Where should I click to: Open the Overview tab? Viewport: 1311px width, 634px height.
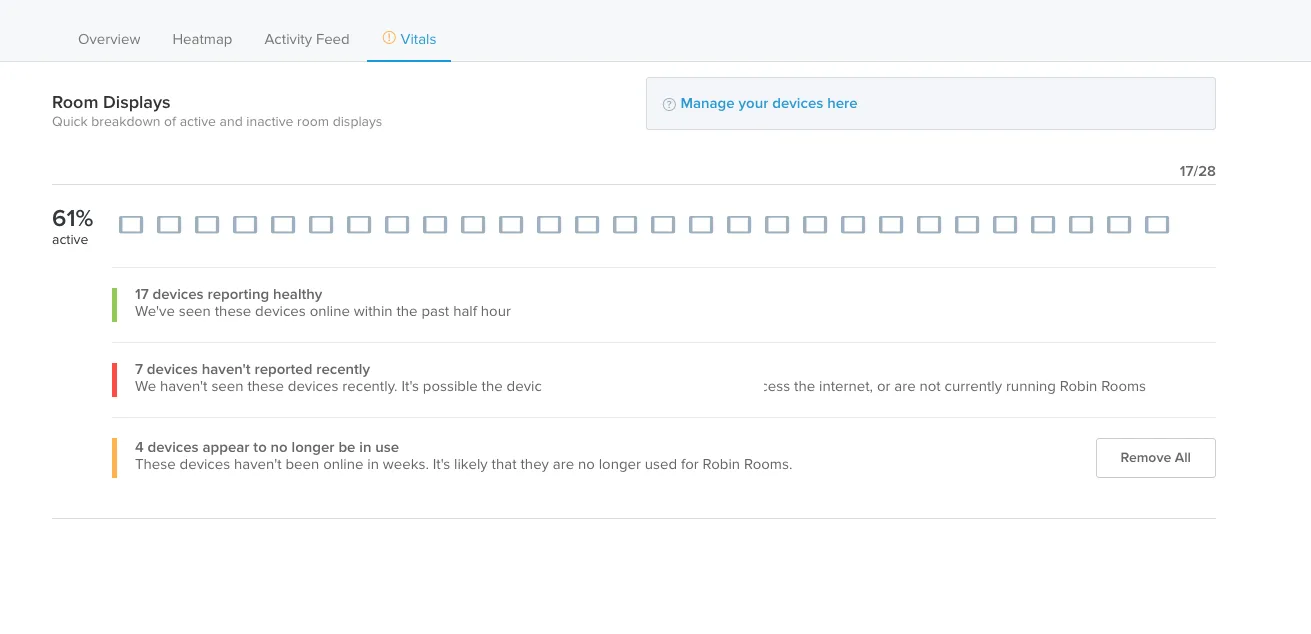point(109,39)
